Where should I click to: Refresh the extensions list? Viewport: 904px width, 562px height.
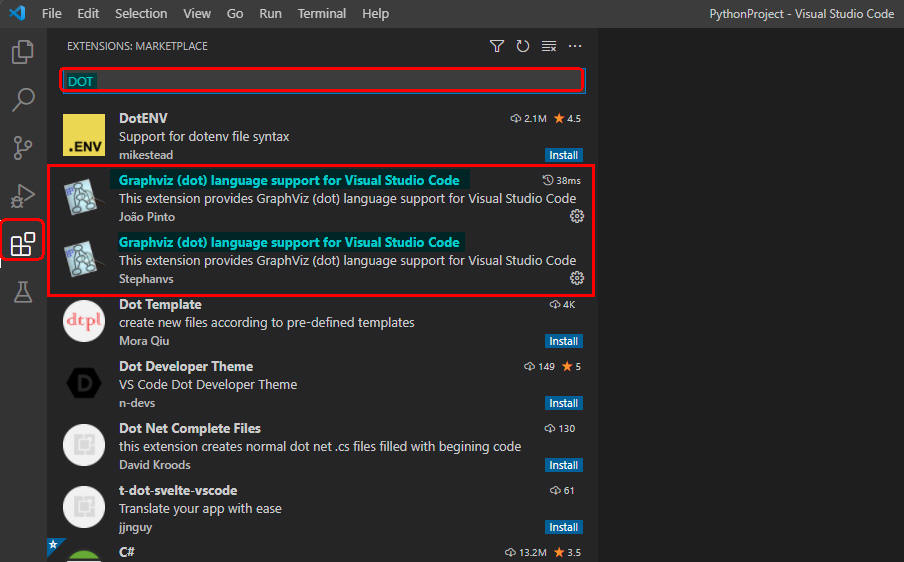tap(522, 46)
